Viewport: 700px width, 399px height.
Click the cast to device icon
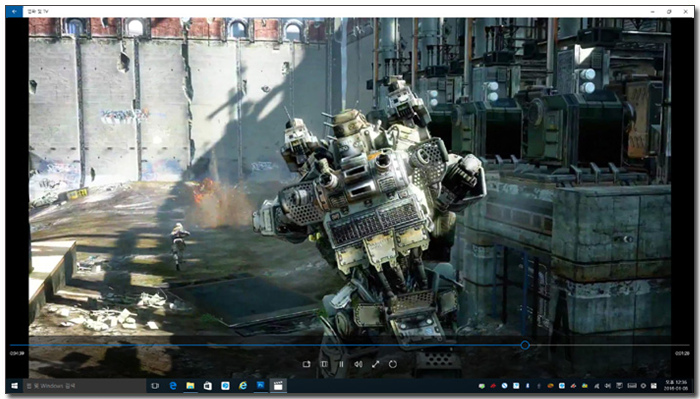point(306,364)
